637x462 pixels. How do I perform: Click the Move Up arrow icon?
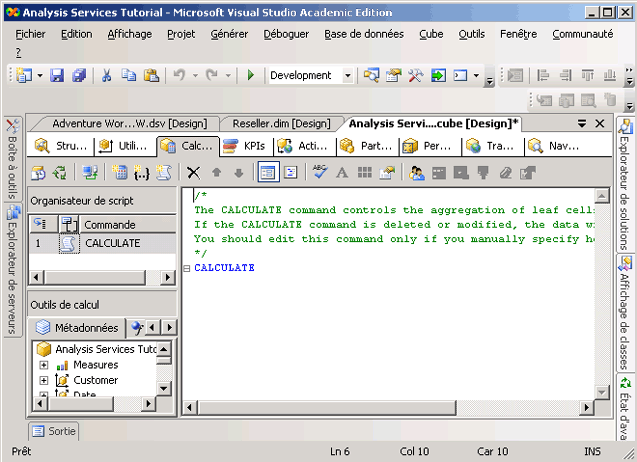(x=217, y=173)
